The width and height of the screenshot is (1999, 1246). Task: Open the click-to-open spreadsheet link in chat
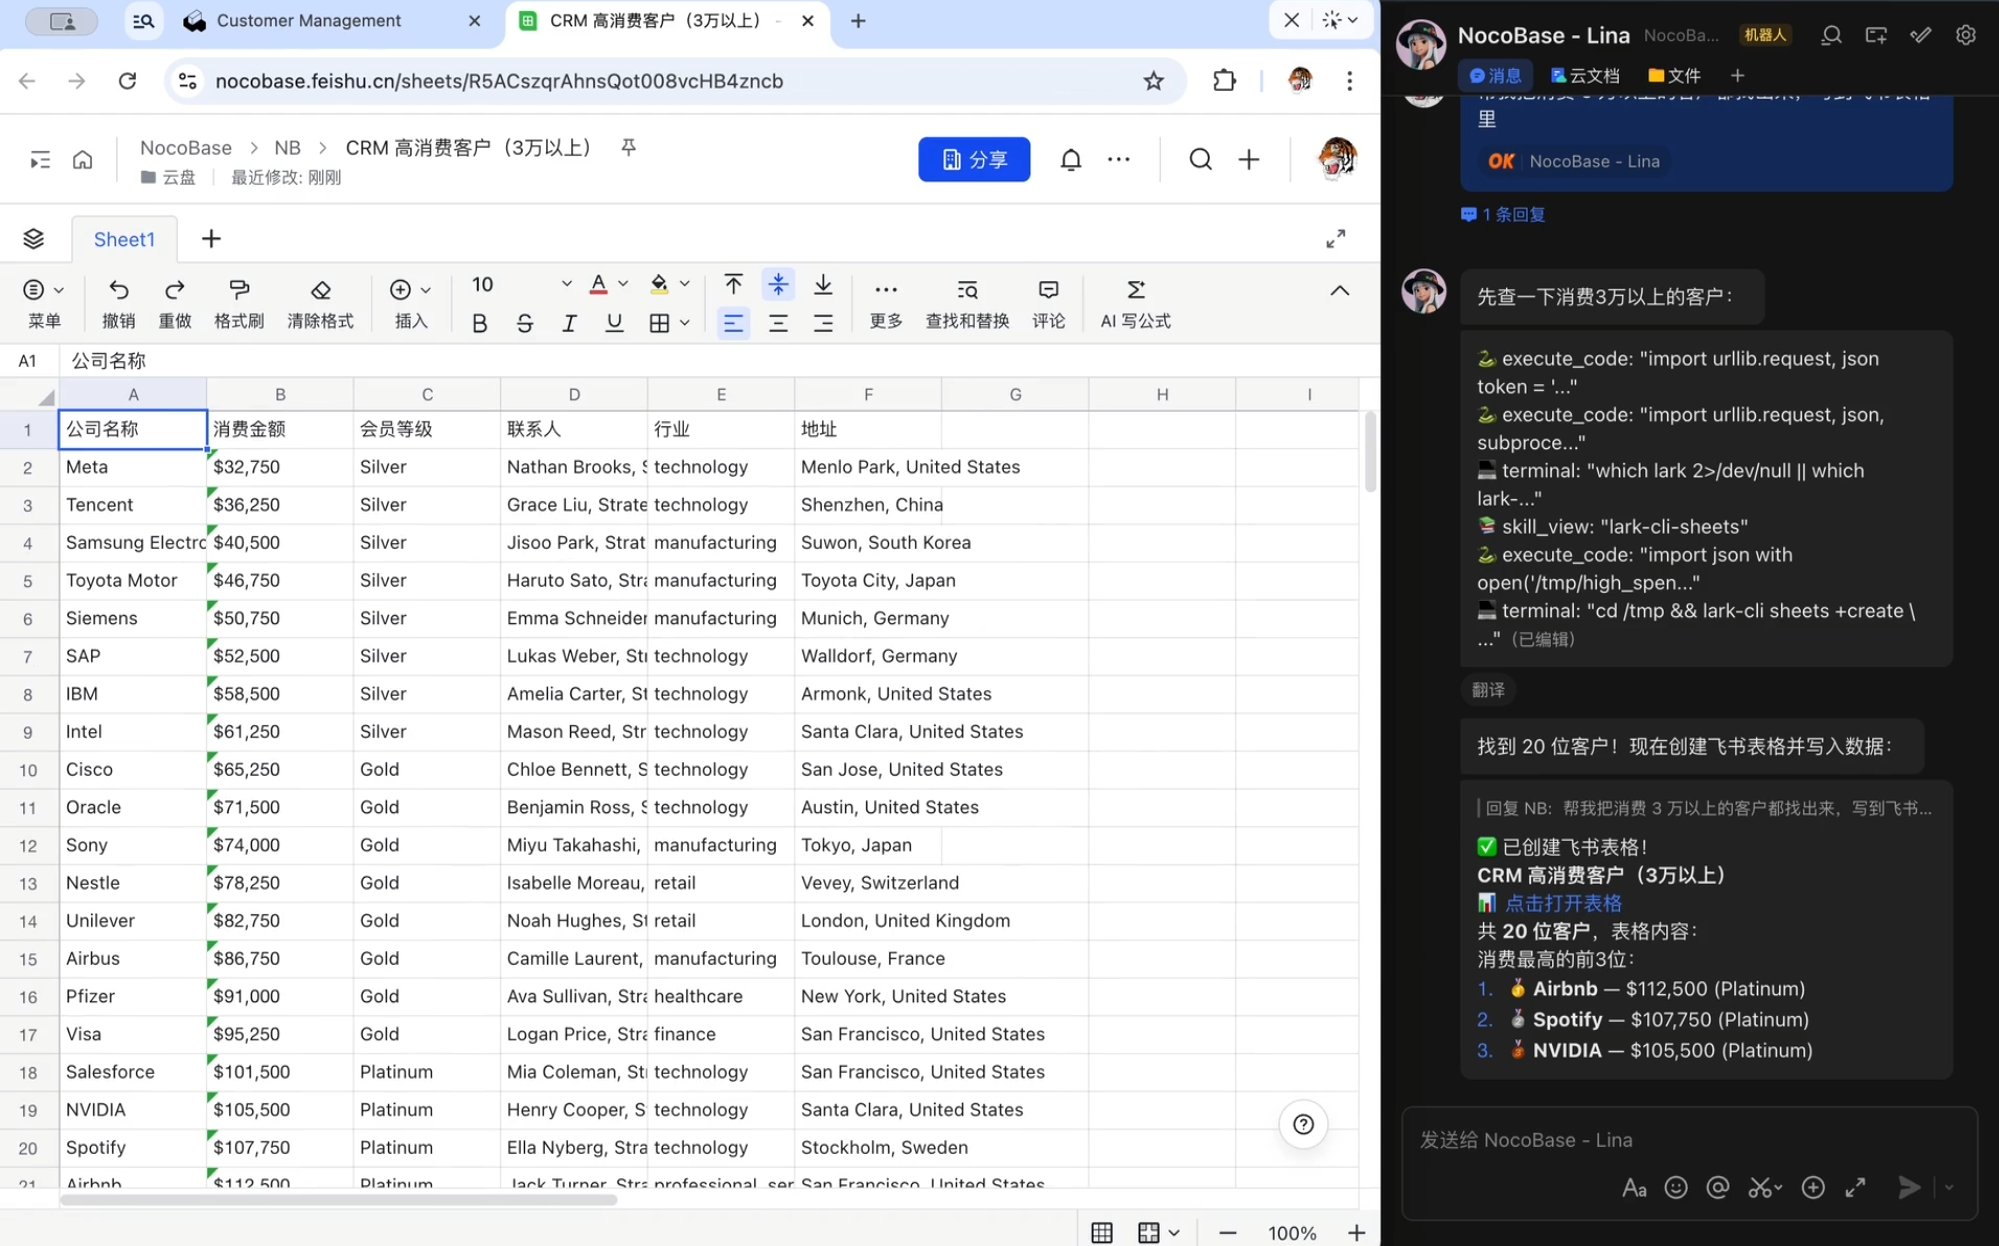[x=1563, y=903]
